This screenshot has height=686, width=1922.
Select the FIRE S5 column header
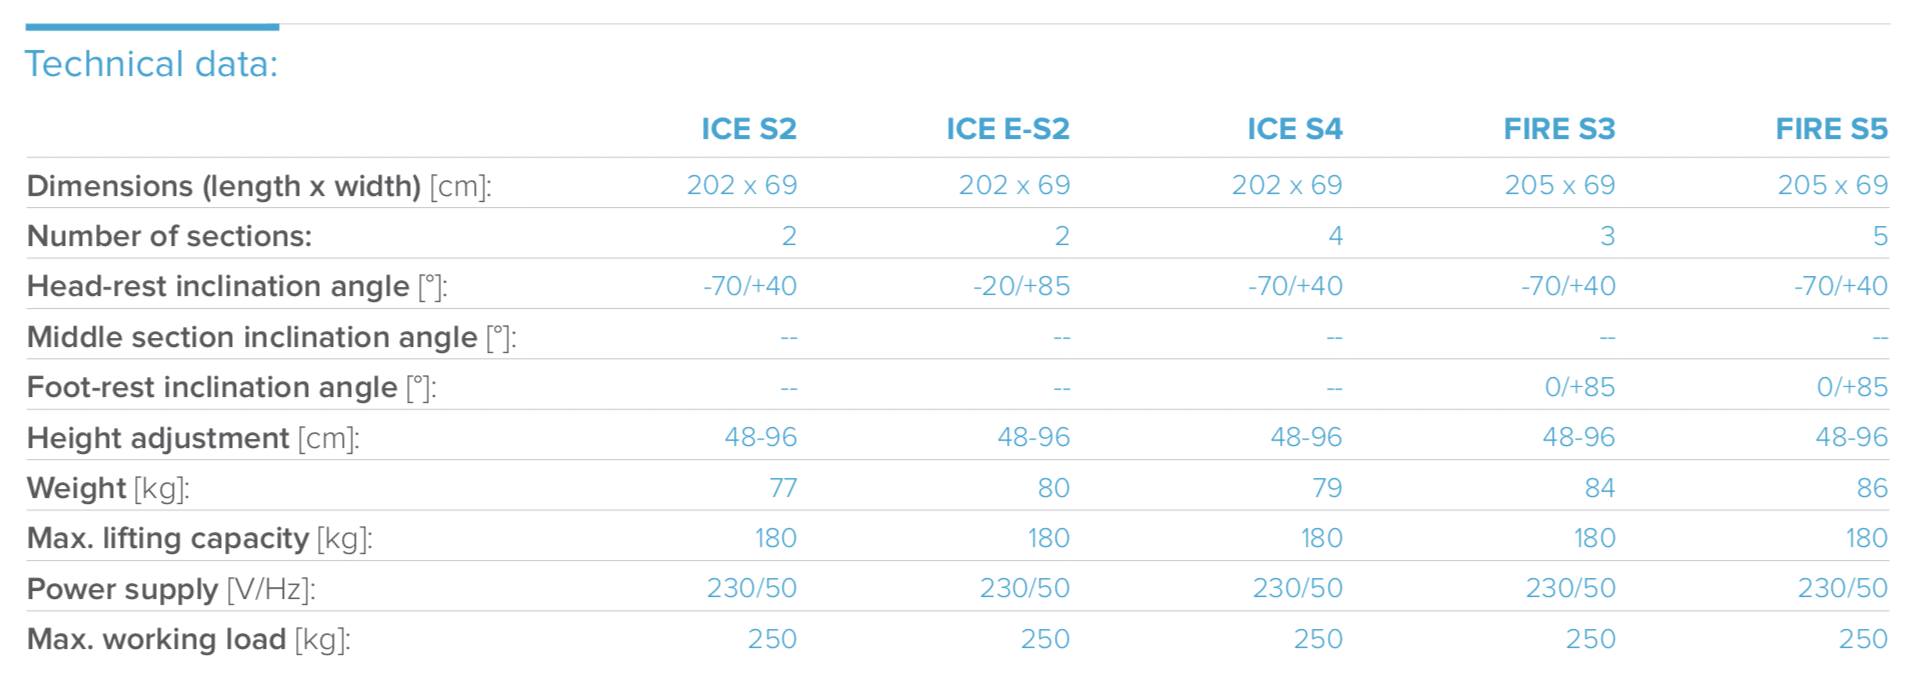tap(1831, 129)
